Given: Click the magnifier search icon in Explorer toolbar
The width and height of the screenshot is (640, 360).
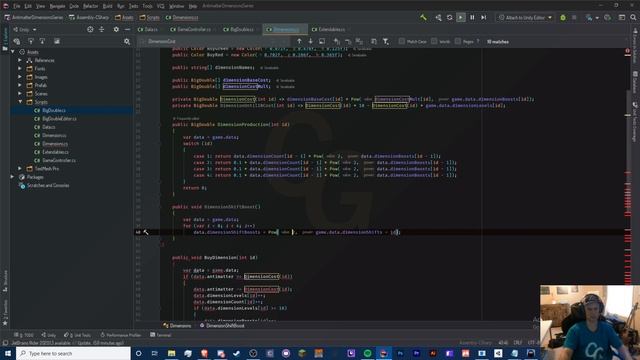Looking at the screenshot, I should pyautogui.click(x=127, y=41).
